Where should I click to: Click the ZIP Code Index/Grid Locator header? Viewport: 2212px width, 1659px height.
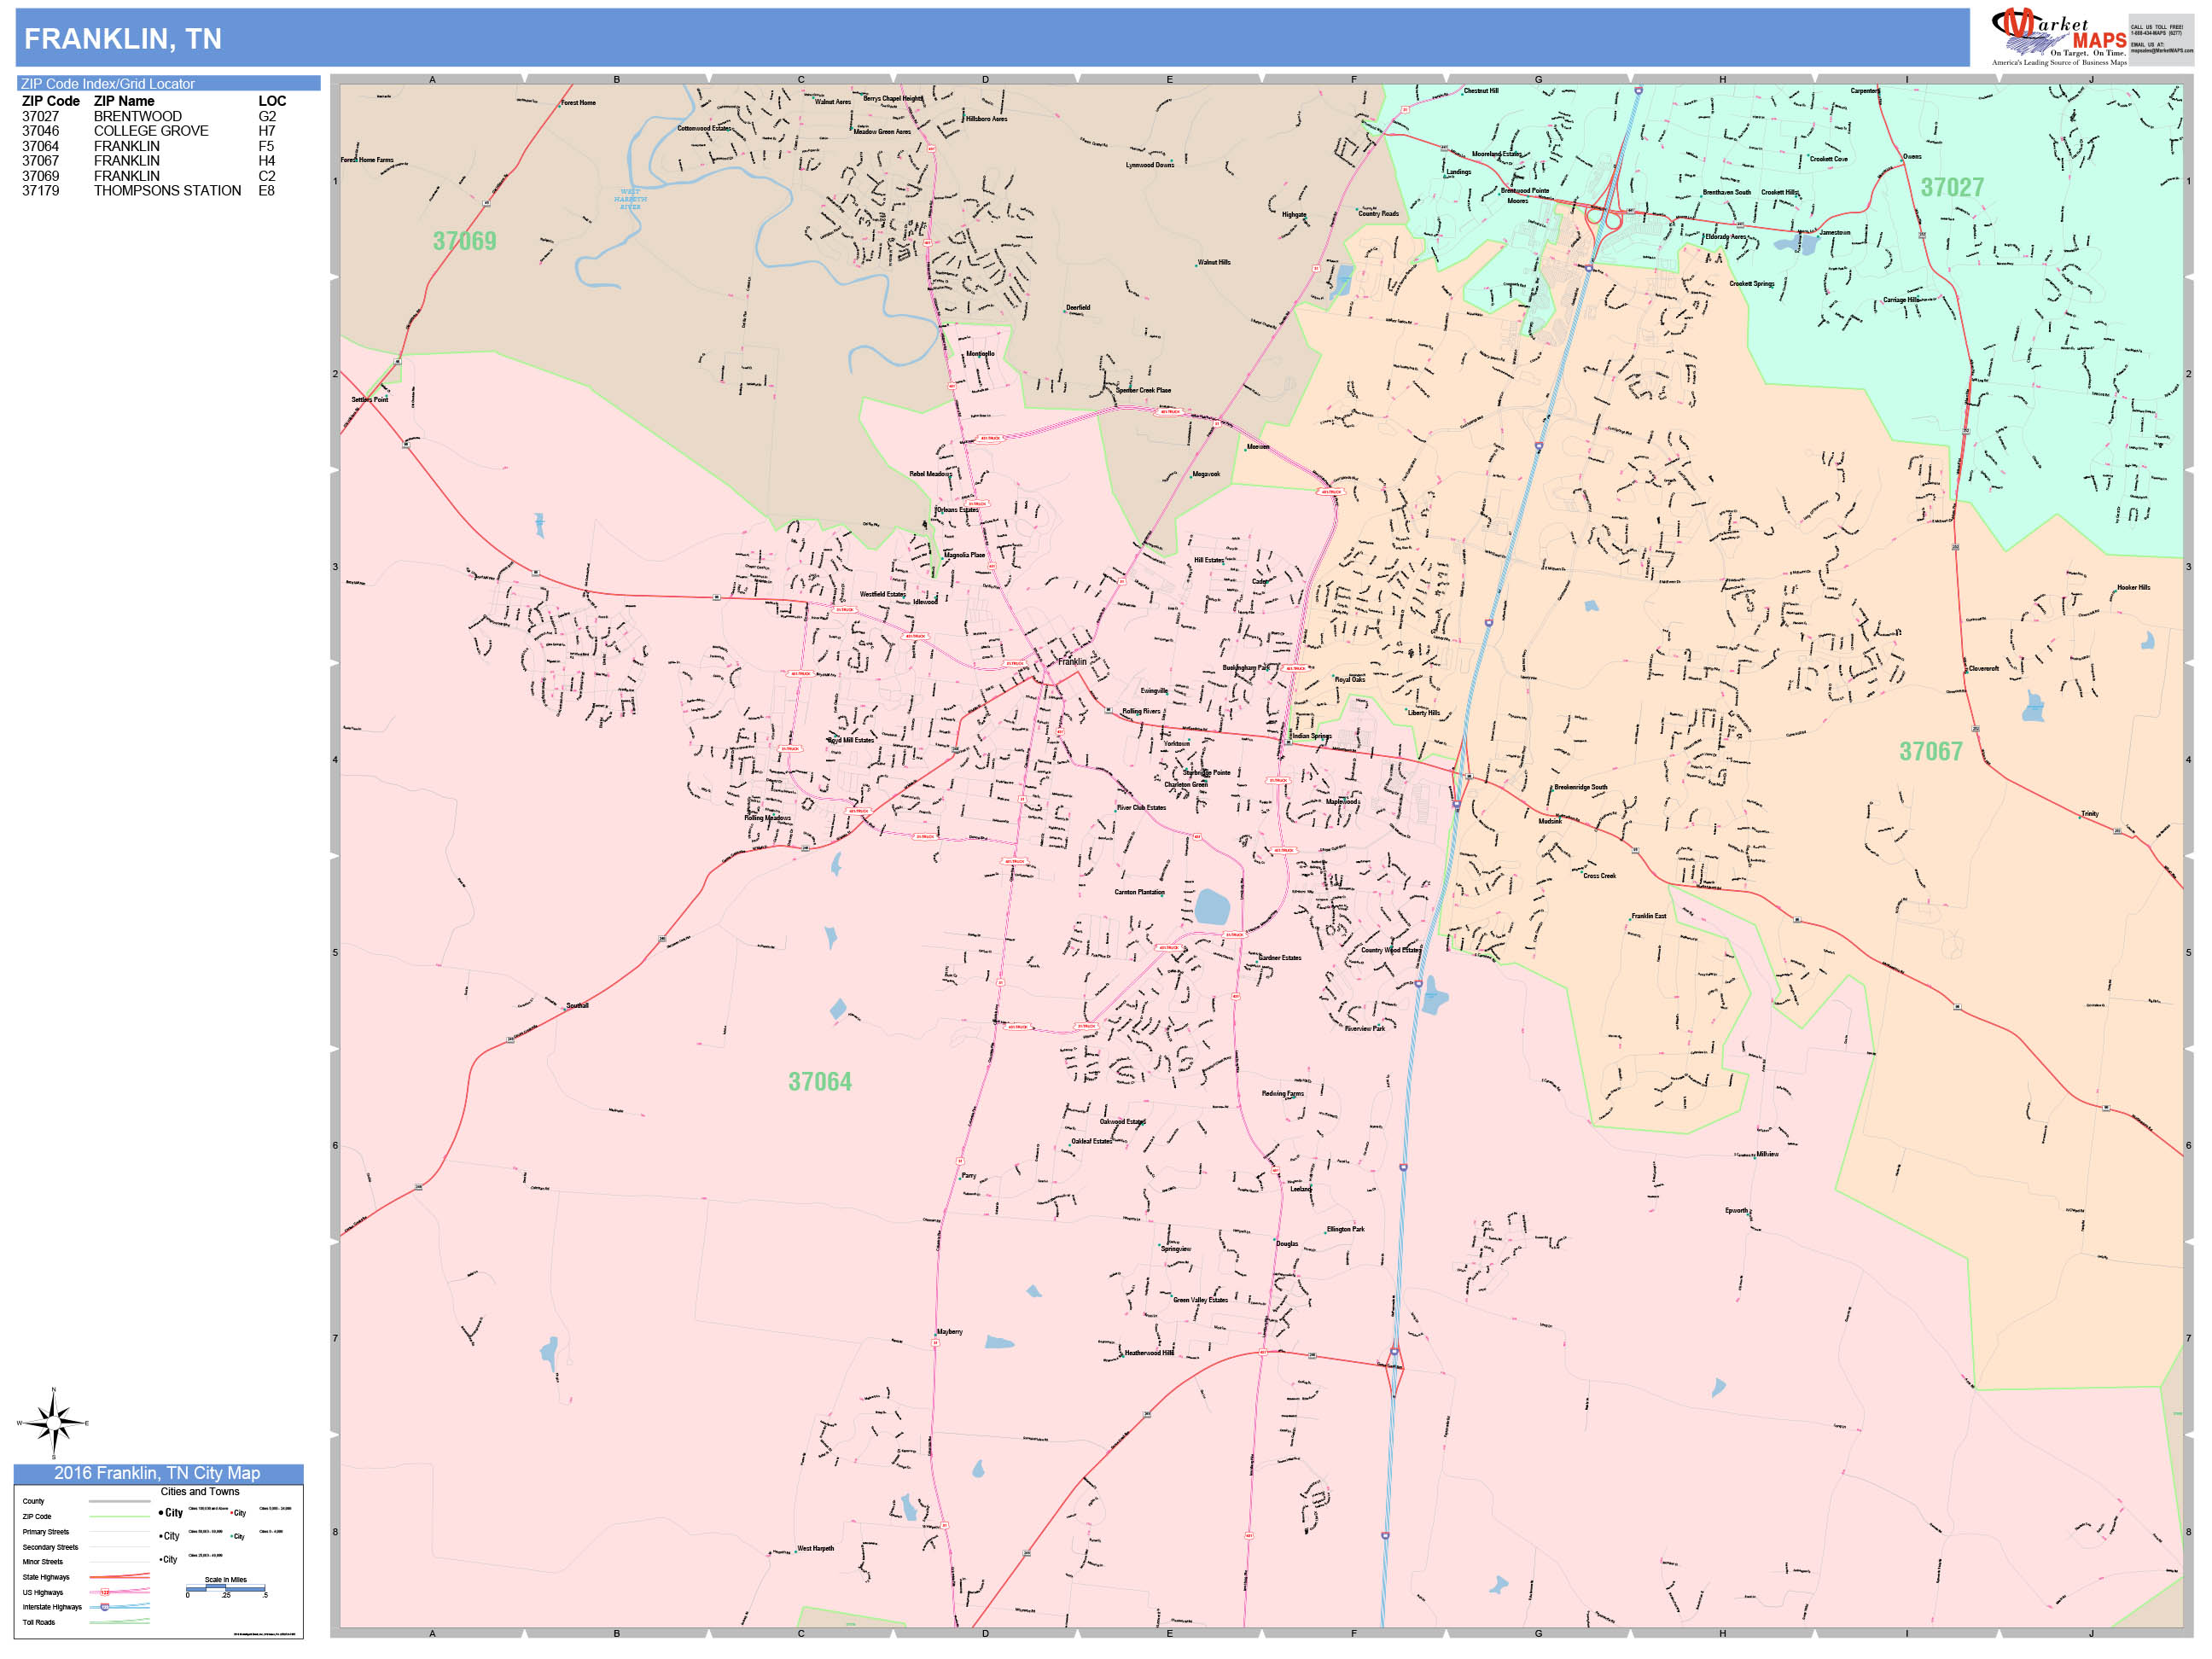(168, 84)
